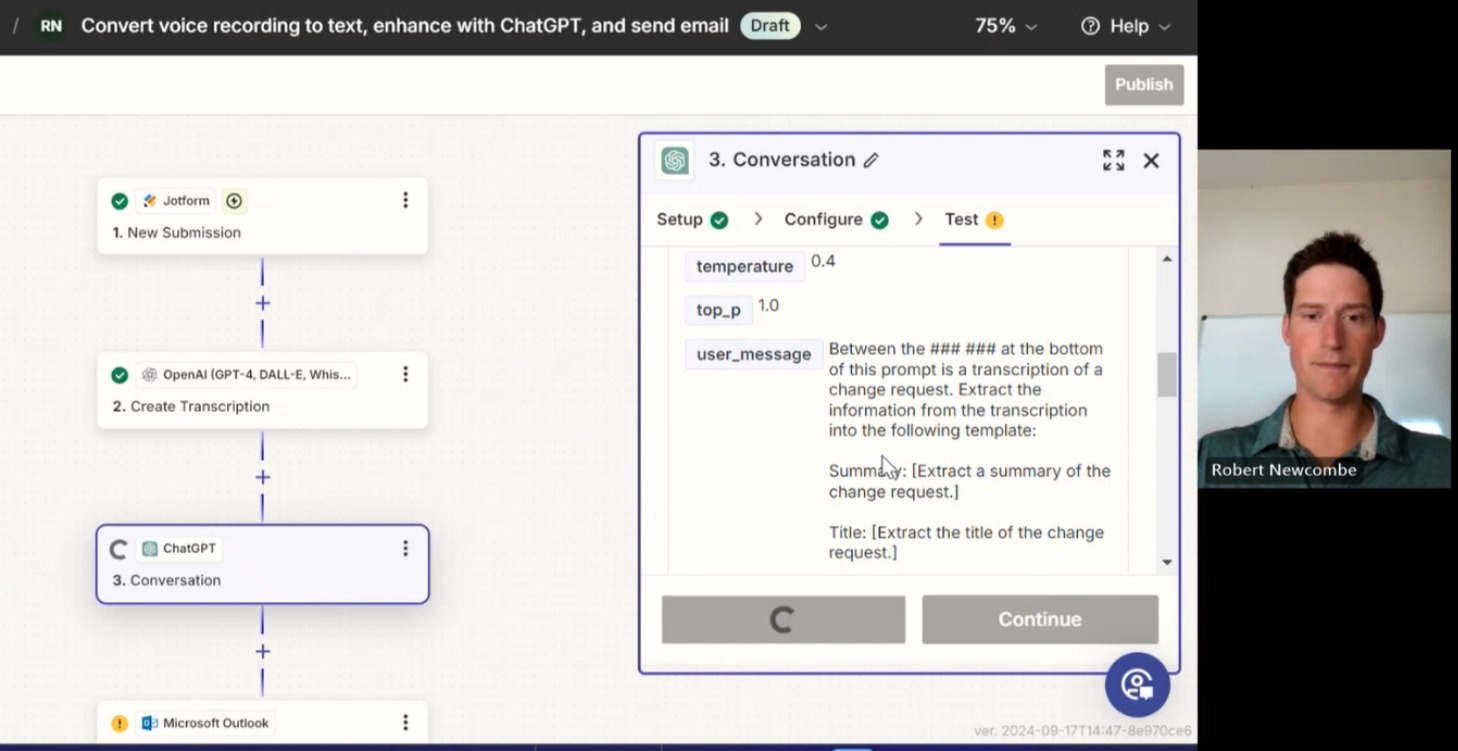This screenshot has height=751, width=1458.
Task: Click the Continue button
Action: tap(1040, 619)
